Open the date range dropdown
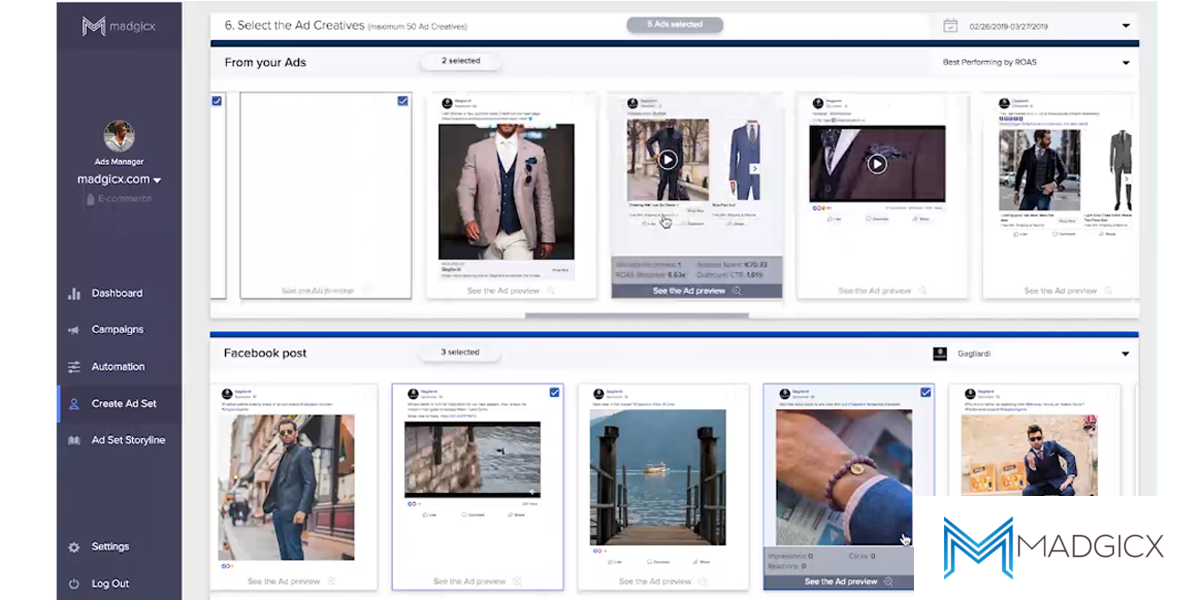Screen dimensions: 1200x600 pyautogui.click(x=1125, y=26)
